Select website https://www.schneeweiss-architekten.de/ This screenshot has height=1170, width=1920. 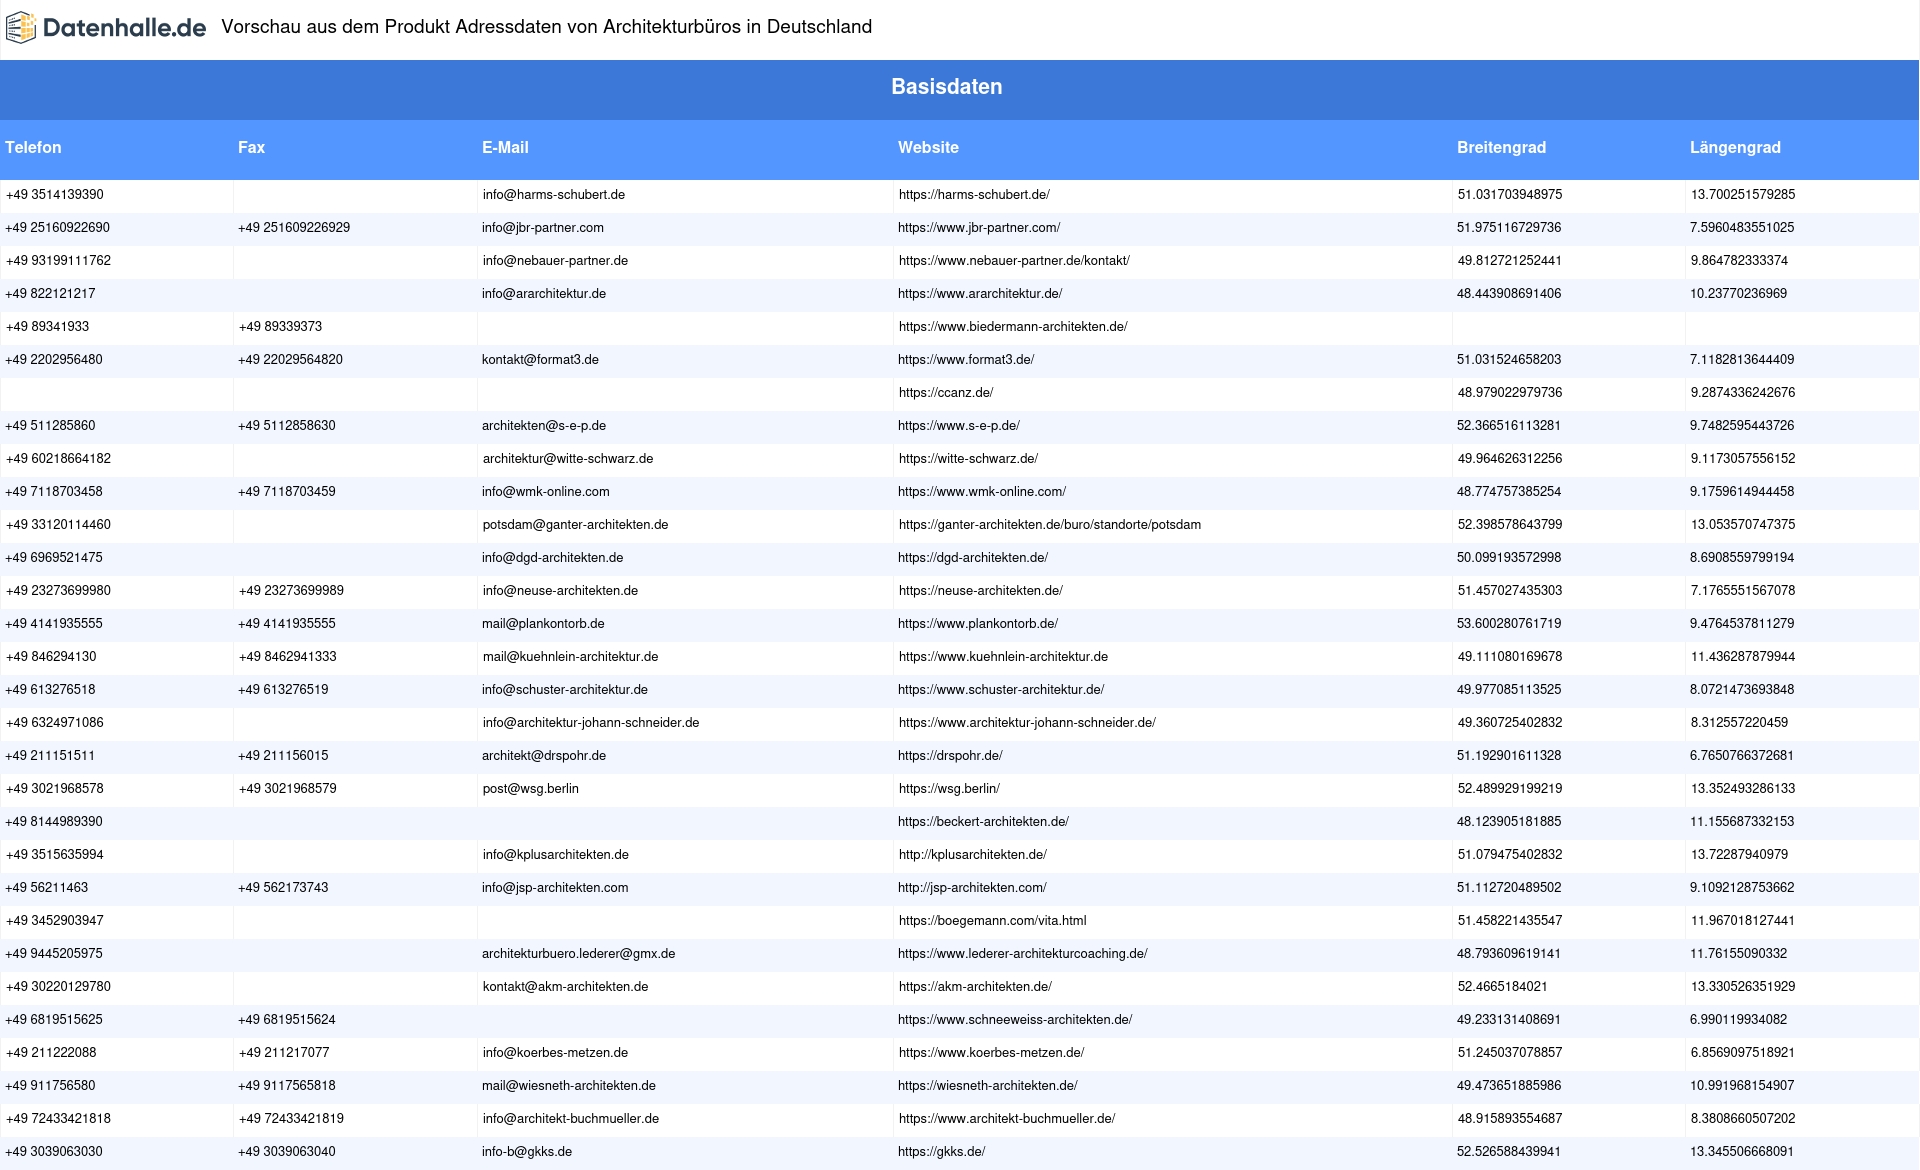[1015, 1020]
